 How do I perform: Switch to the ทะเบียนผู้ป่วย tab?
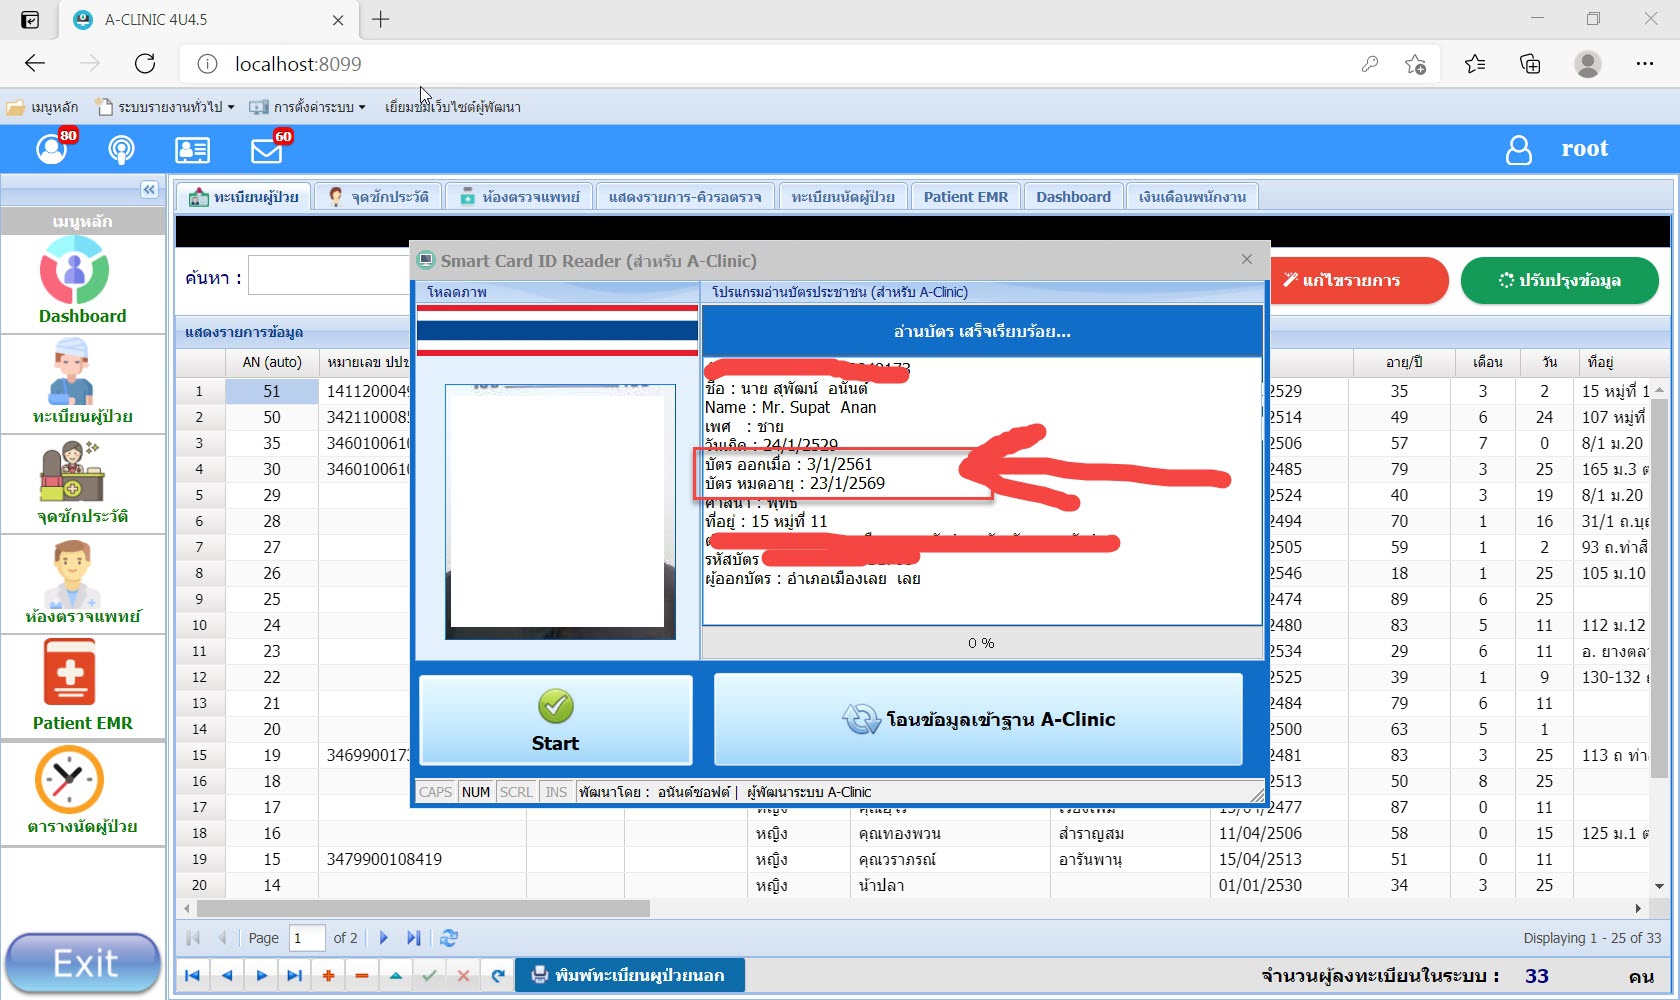244,197
